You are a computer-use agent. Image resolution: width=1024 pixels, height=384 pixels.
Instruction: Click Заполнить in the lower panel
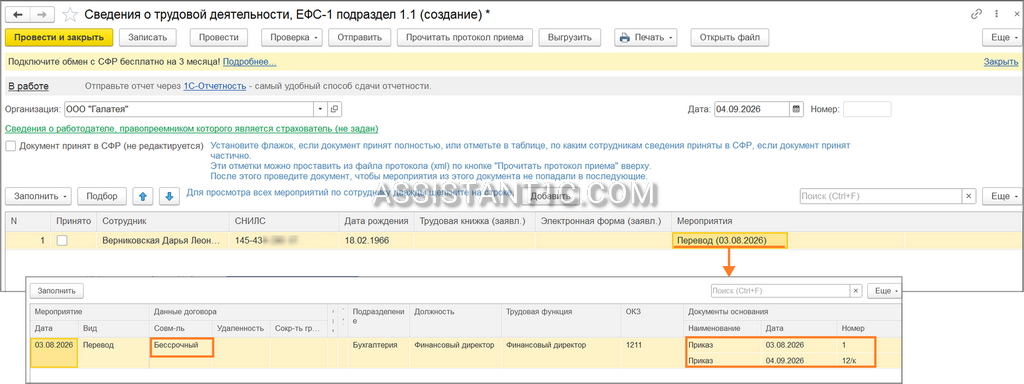[56, 291]
